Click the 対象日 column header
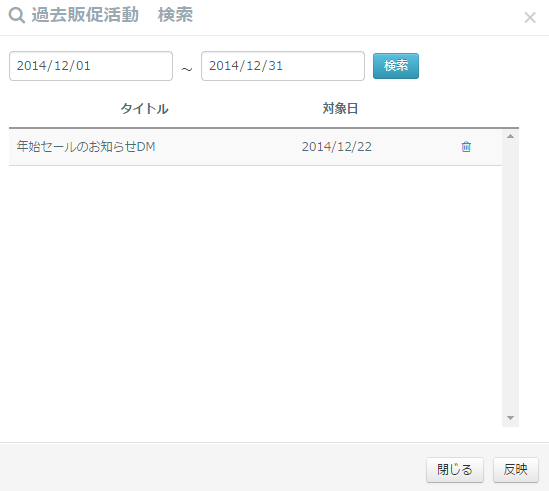The height and width of the screenshot is (491, 549). point(340,109)
